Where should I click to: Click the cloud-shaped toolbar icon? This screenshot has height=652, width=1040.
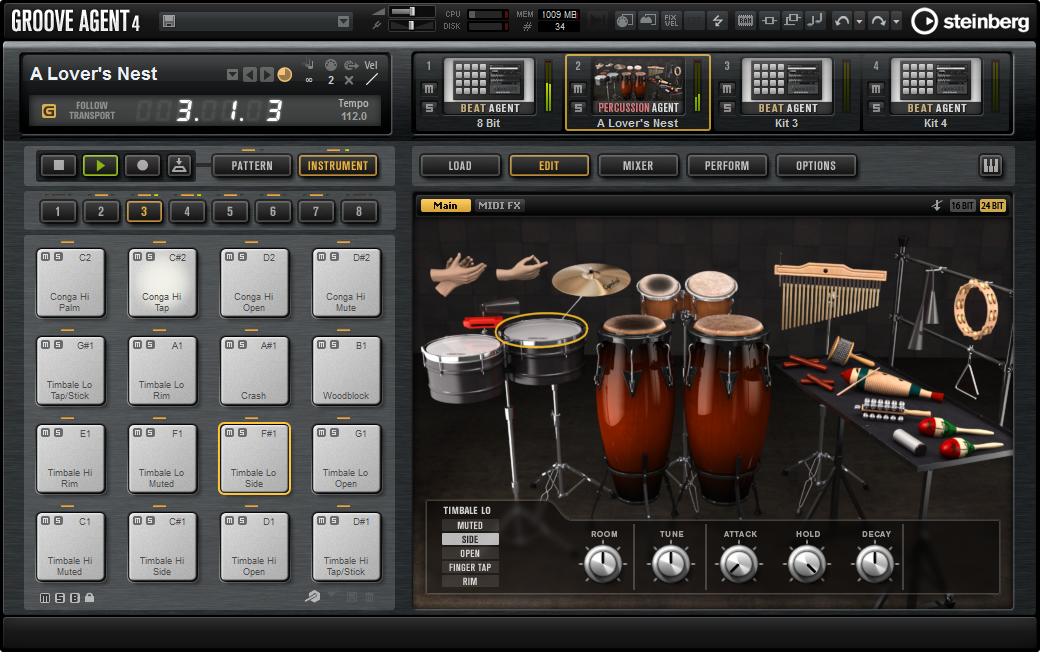(x=648, y=21)
